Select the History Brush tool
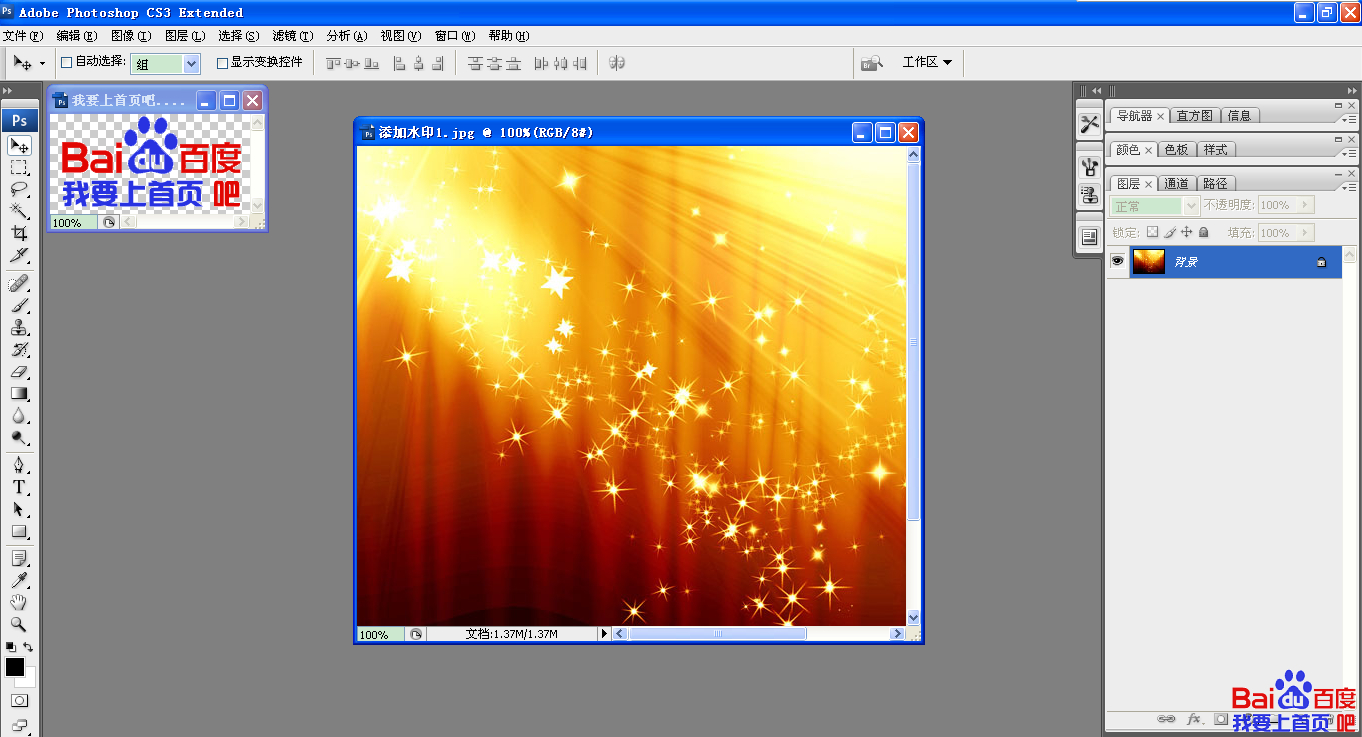The height and width of the screenshot is (737, 1362). coord(19,350)
